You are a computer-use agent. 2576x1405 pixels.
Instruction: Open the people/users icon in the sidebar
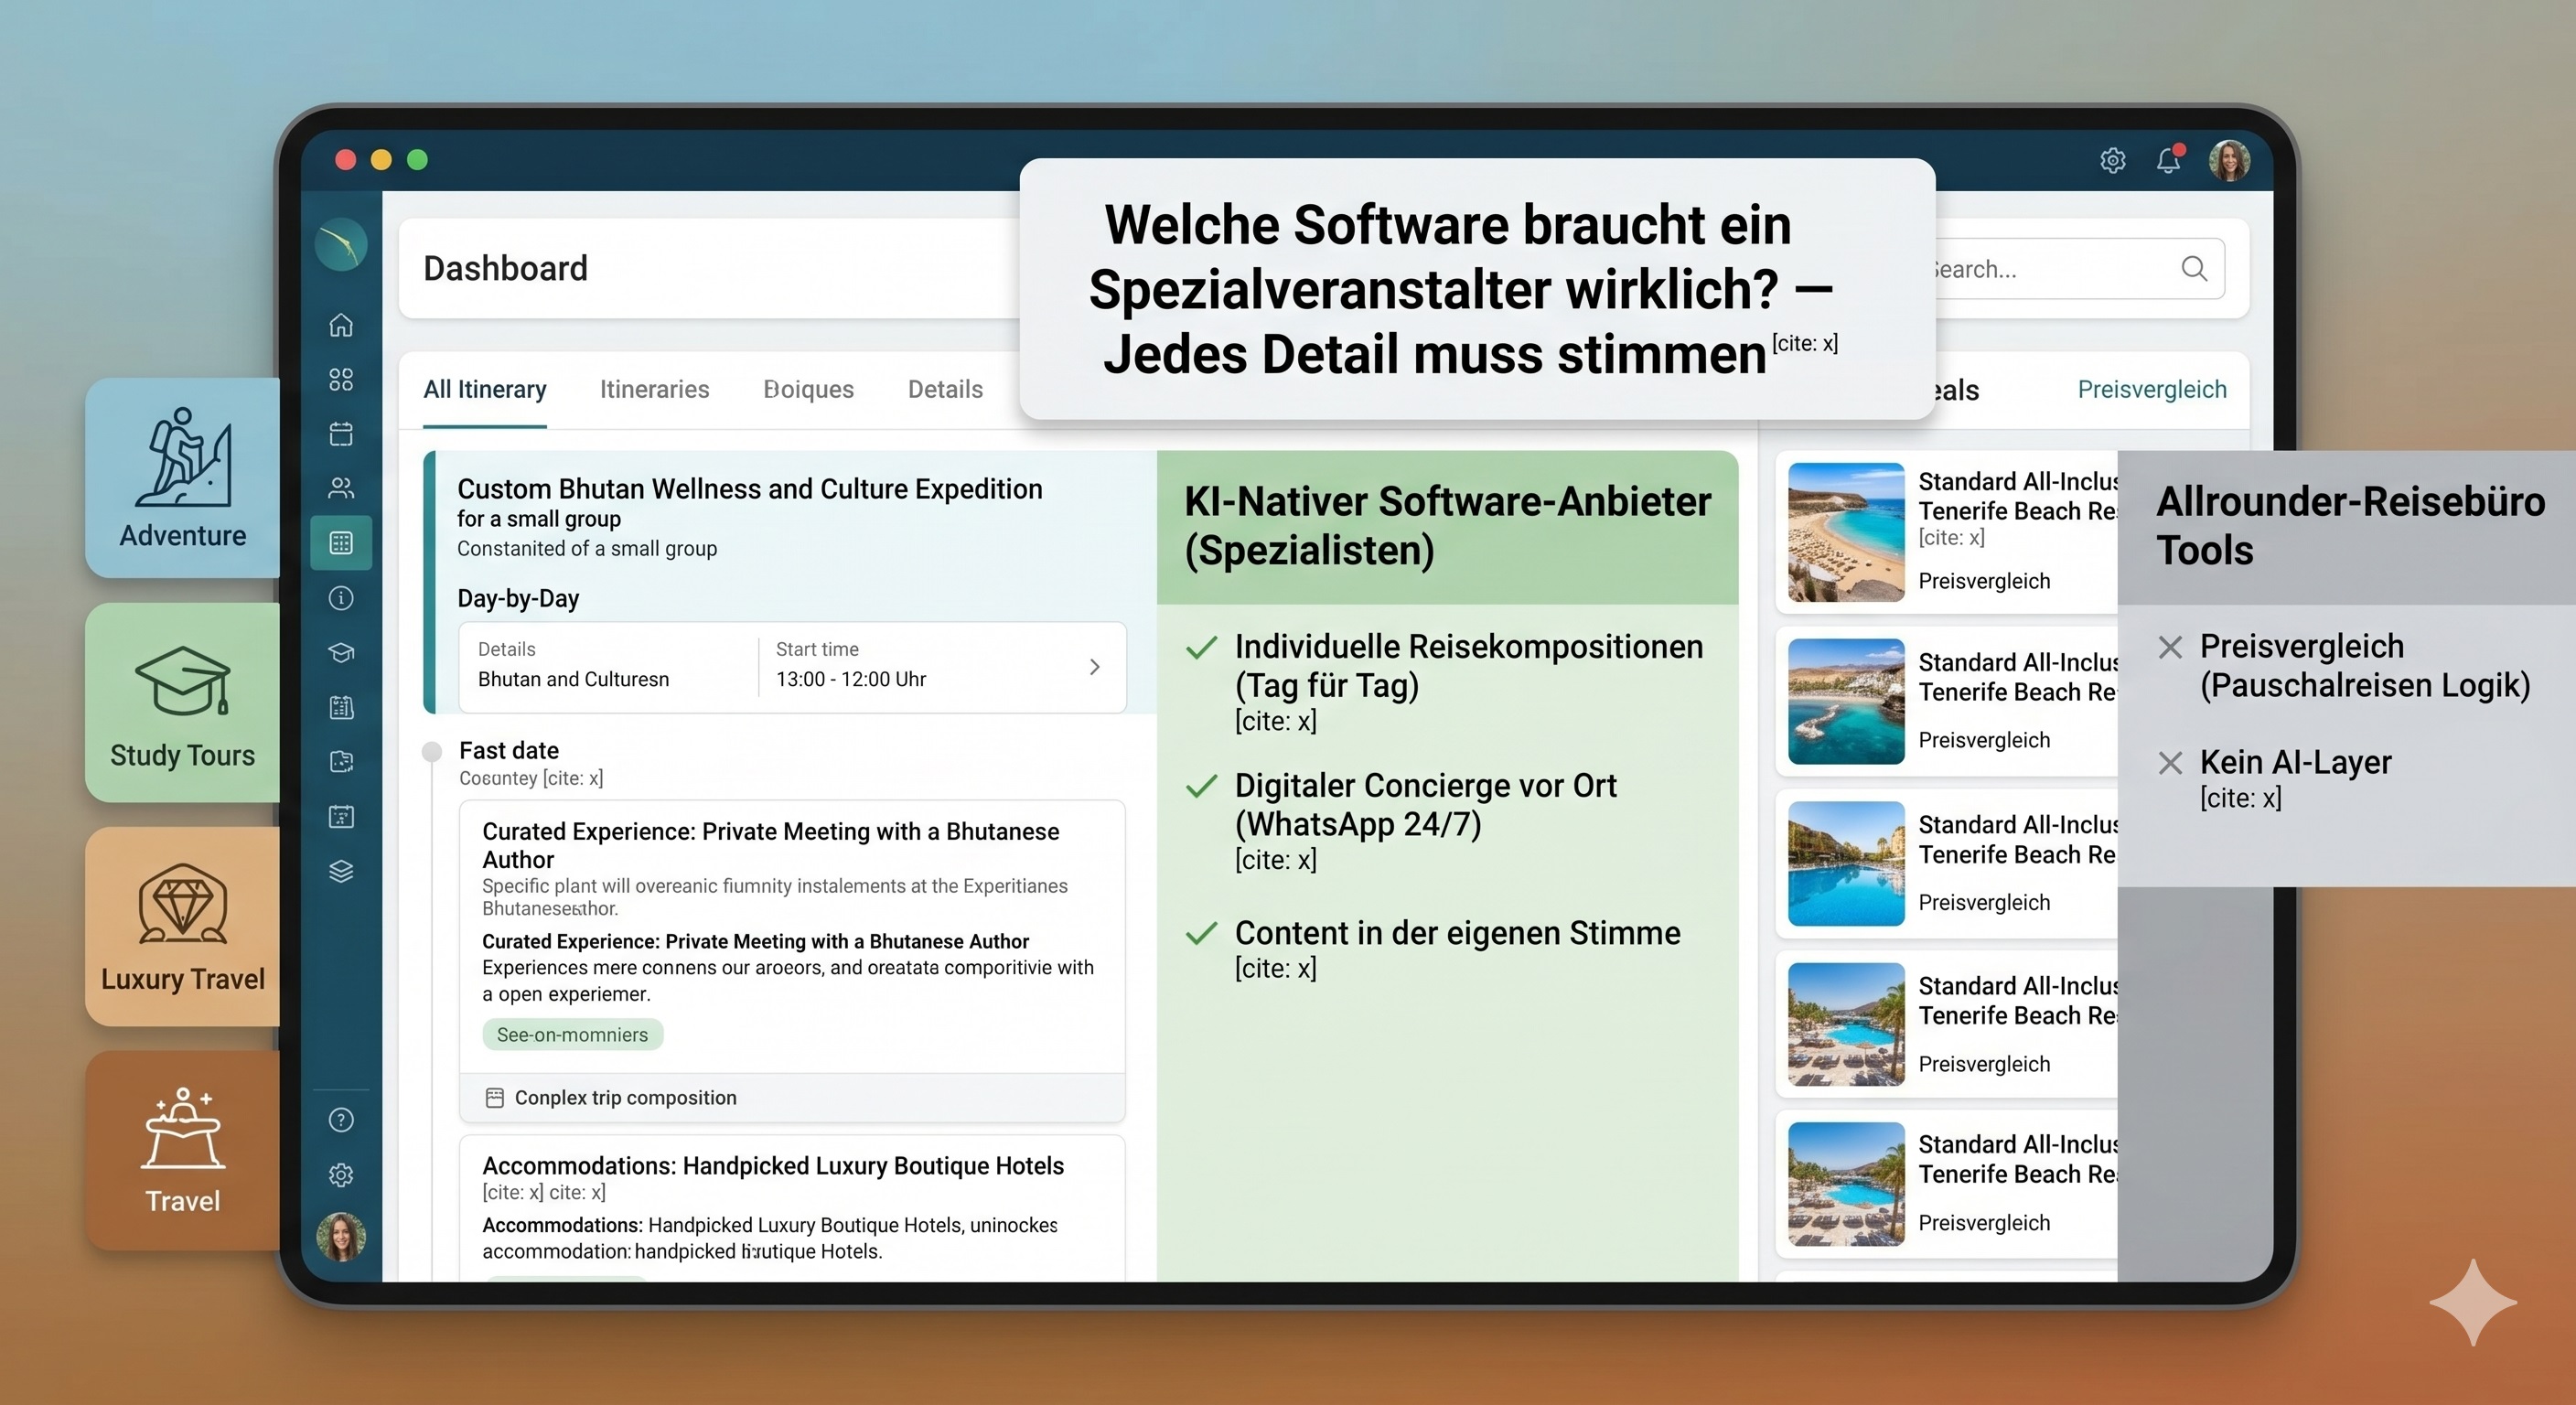pos(341,488)
